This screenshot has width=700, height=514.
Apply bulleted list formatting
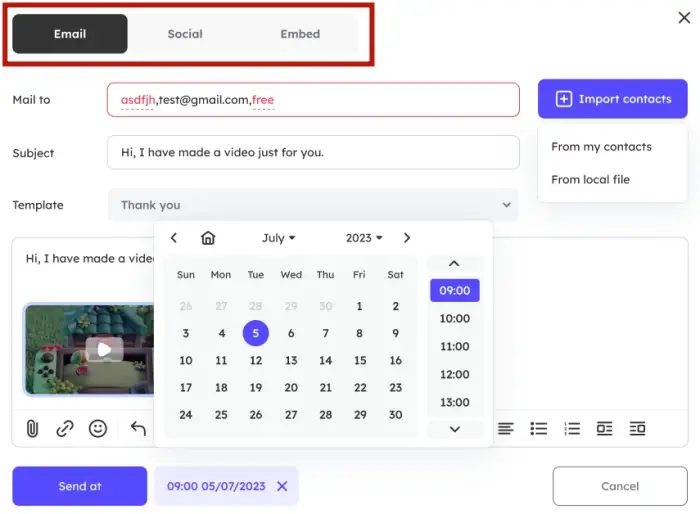(x=539, y=428)
